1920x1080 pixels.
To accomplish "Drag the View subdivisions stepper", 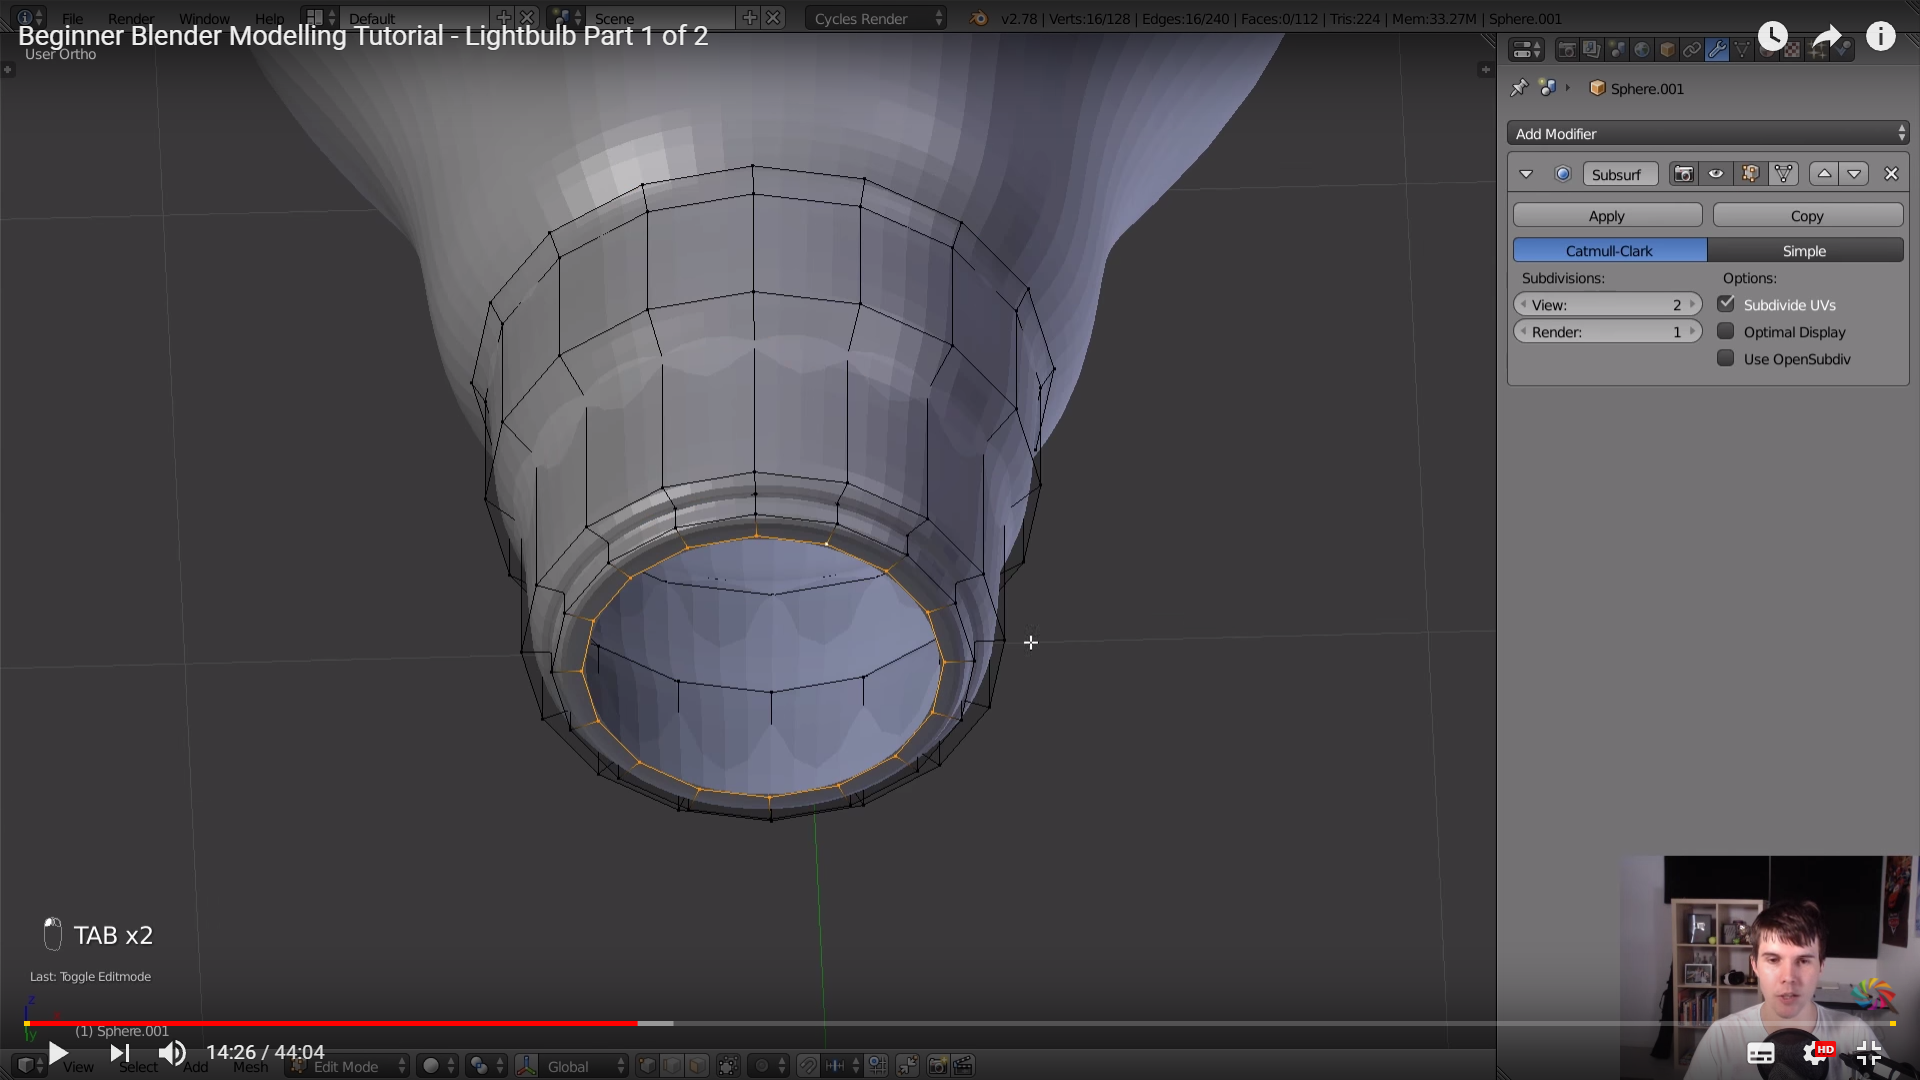I will pos(1605,305).
